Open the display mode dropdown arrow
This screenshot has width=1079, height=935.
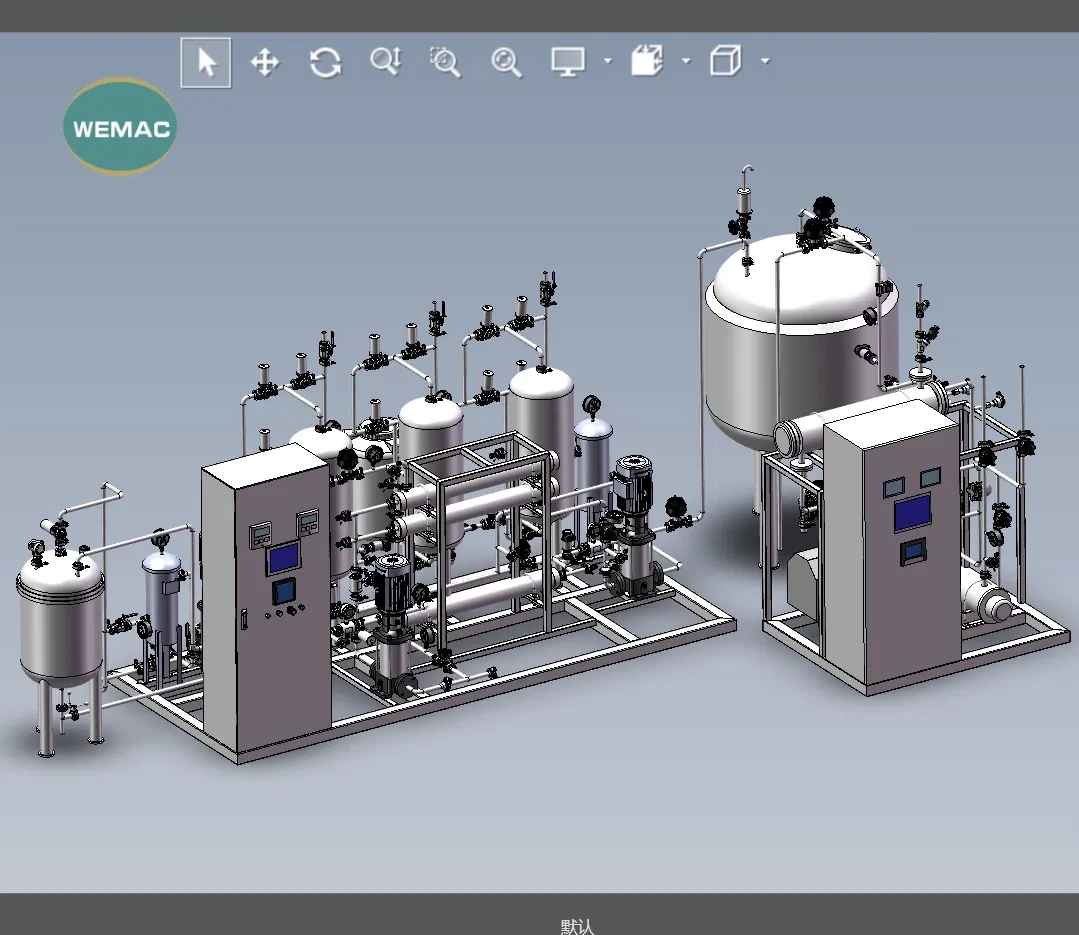click(x=608, y=62)
